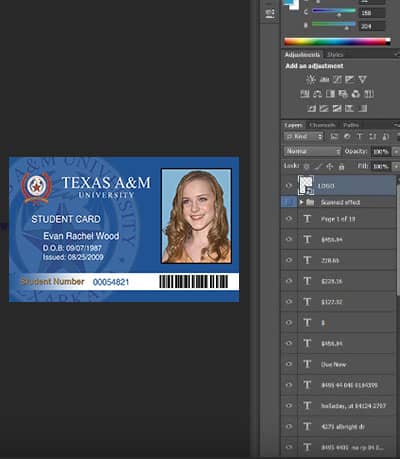400x459 pixels.
Task: Show the Scanned effect group
Action: tap(289, 202)
